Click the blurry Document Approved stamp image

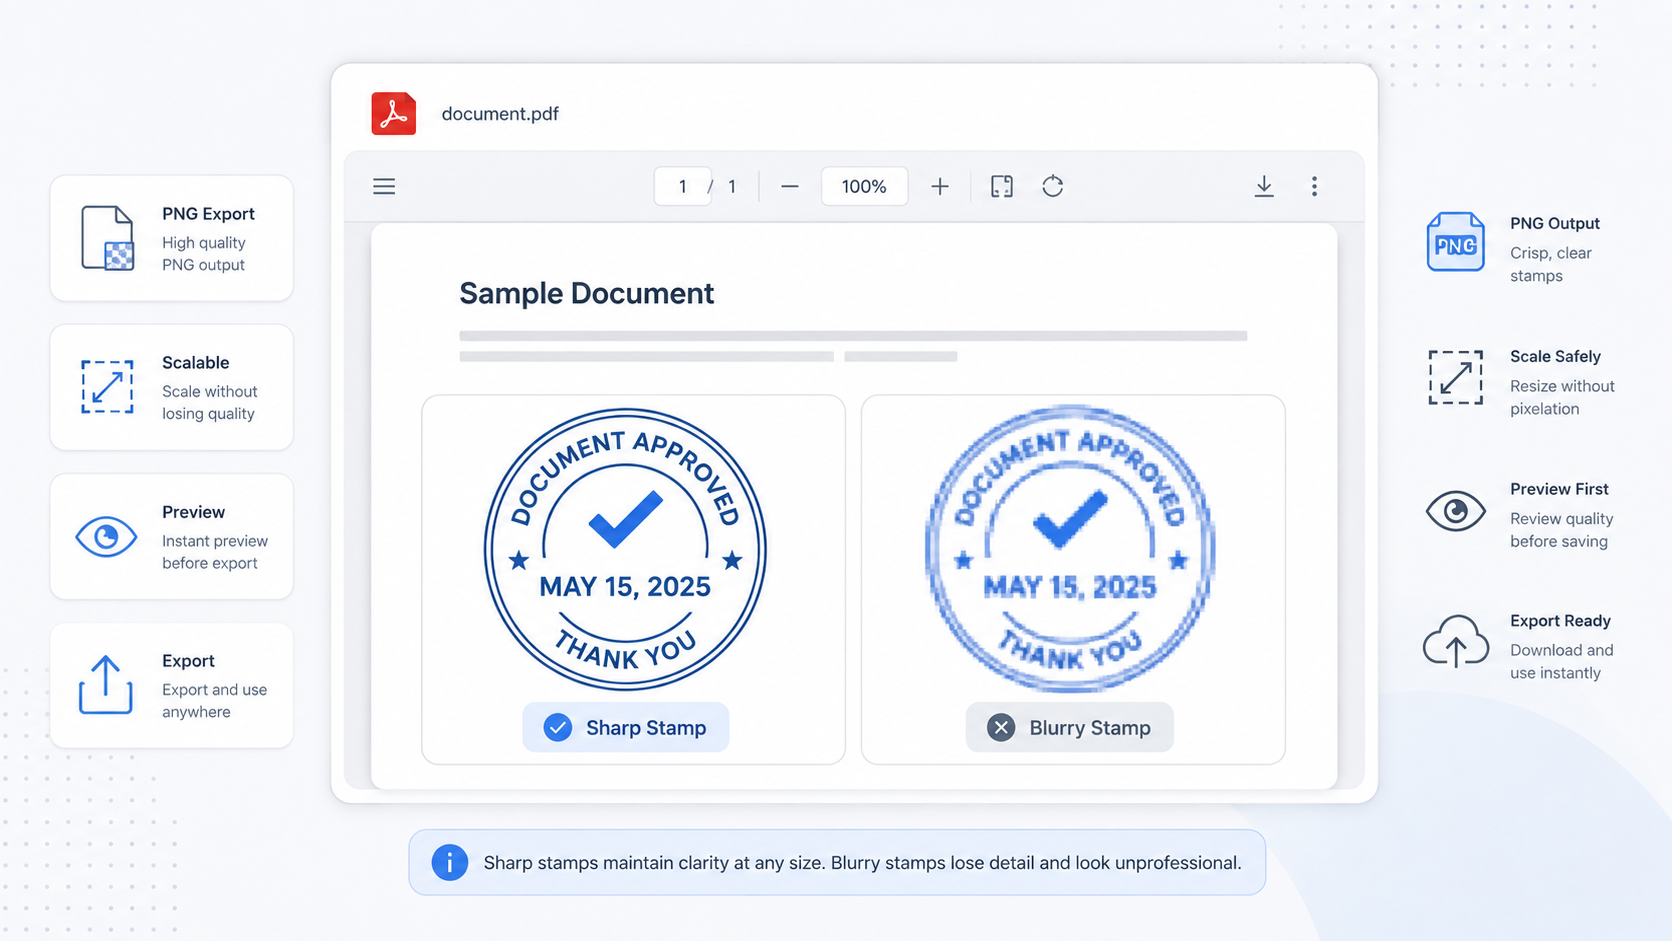1070,549
